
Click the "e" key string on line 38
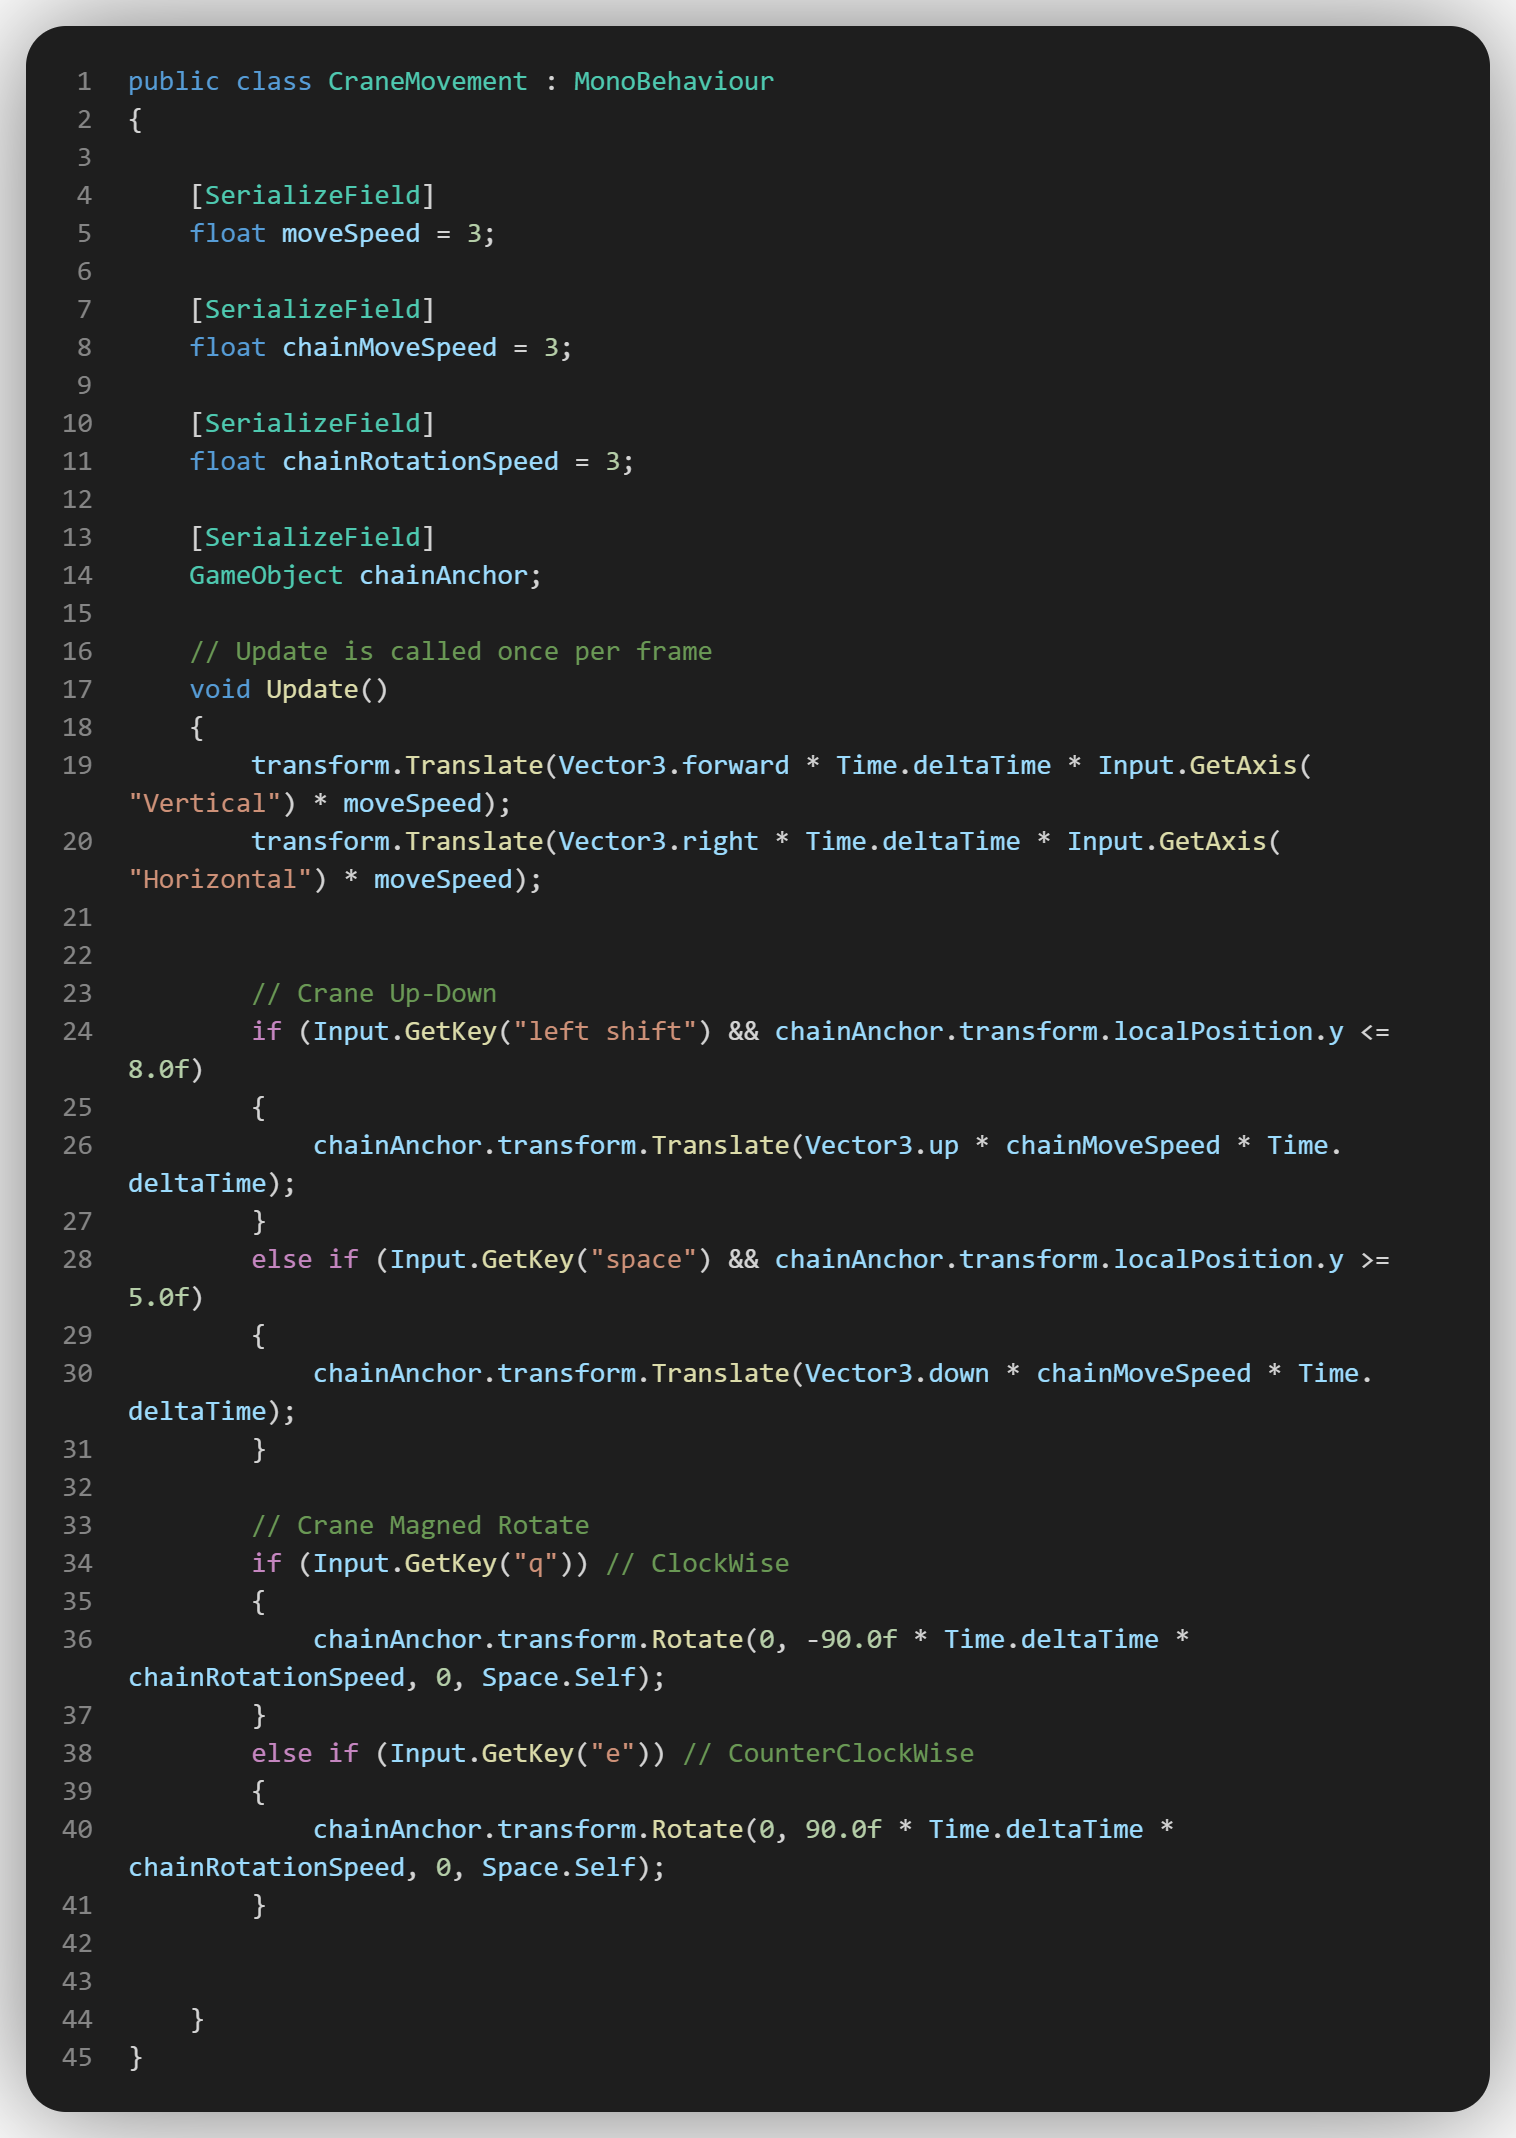tap(613, 1753)
